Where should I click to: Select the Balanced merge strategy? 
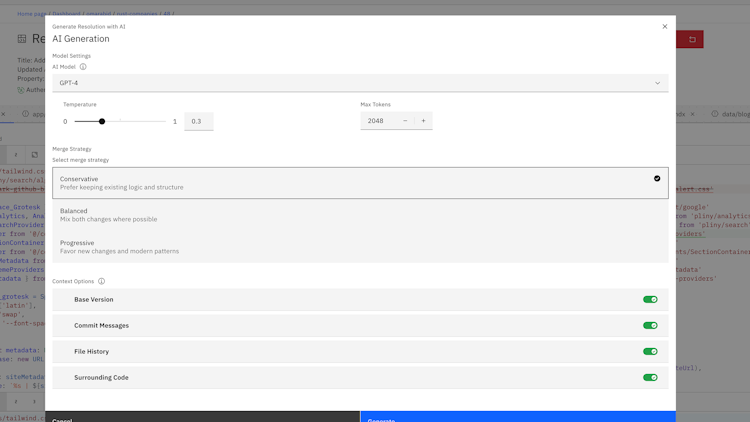(360, 215)
